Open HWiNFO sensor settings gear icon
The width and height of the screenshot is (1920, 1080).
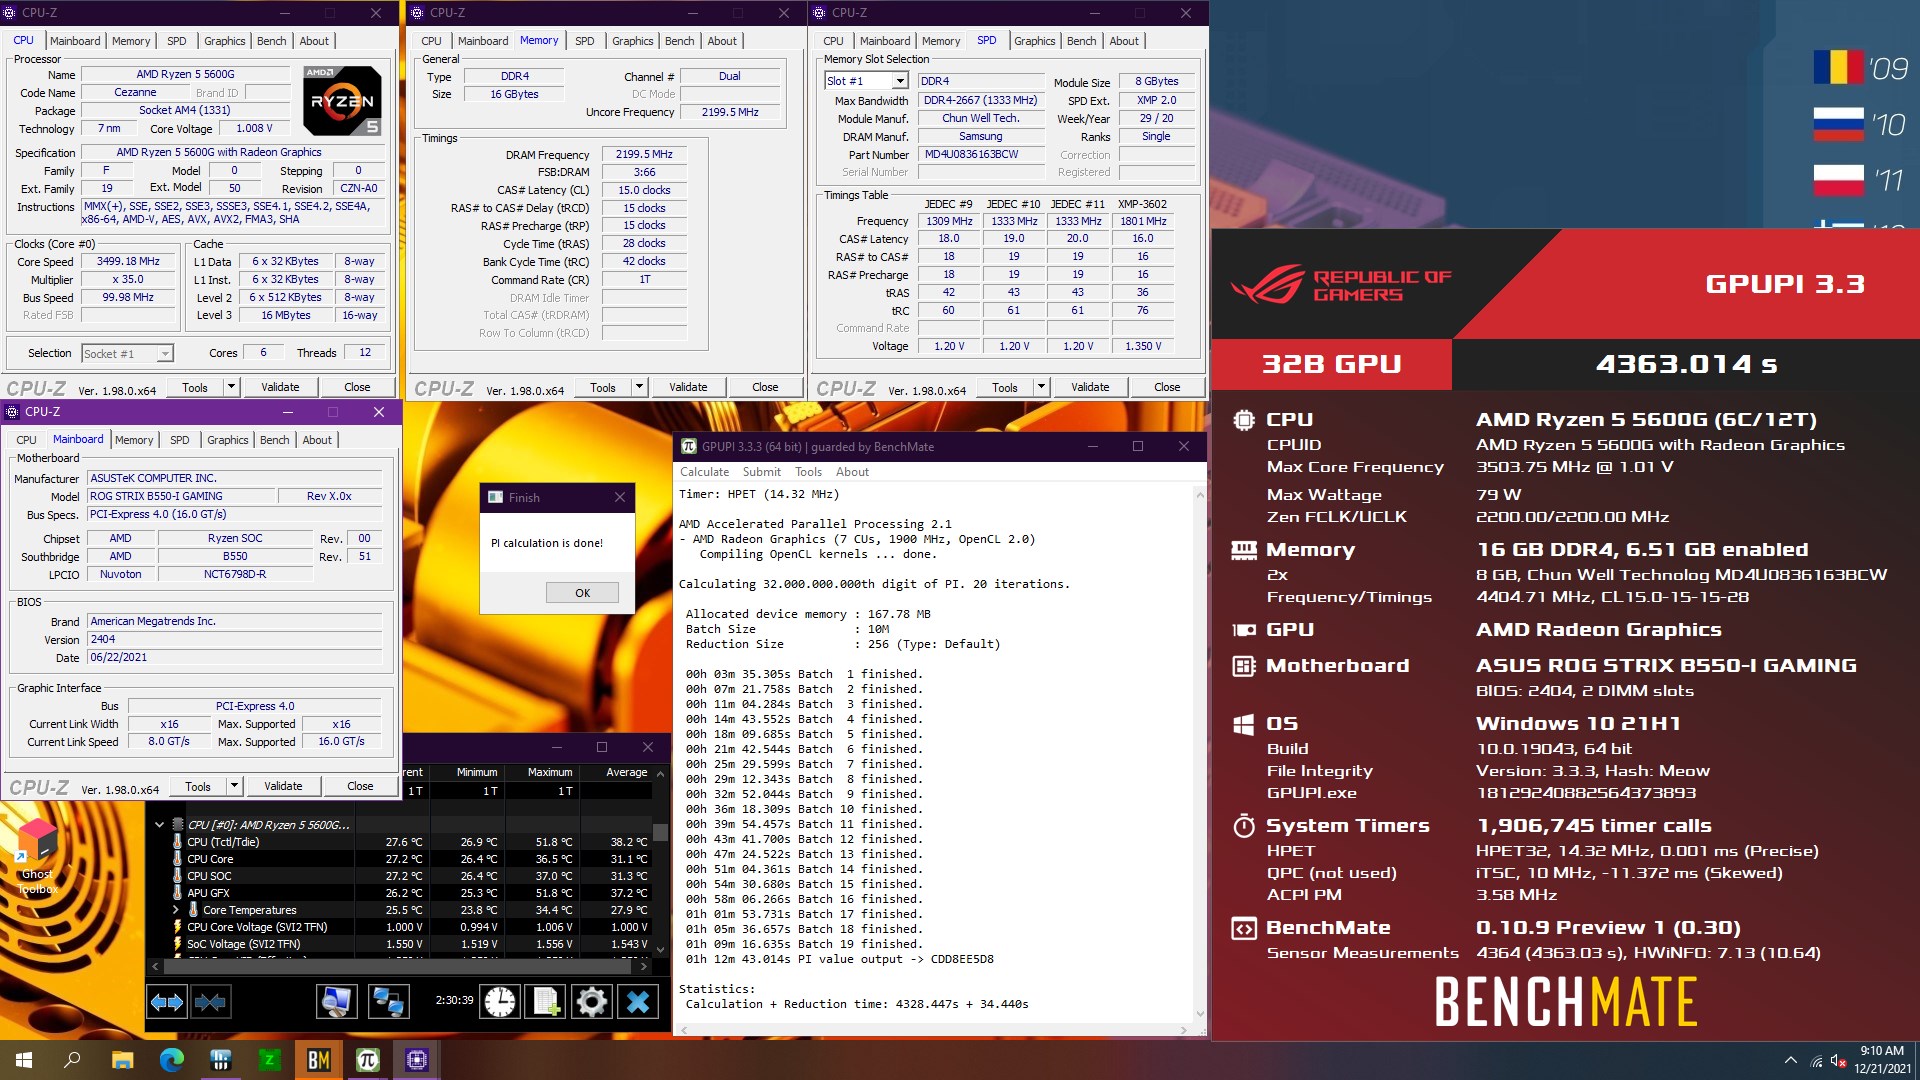[591, 1001]
